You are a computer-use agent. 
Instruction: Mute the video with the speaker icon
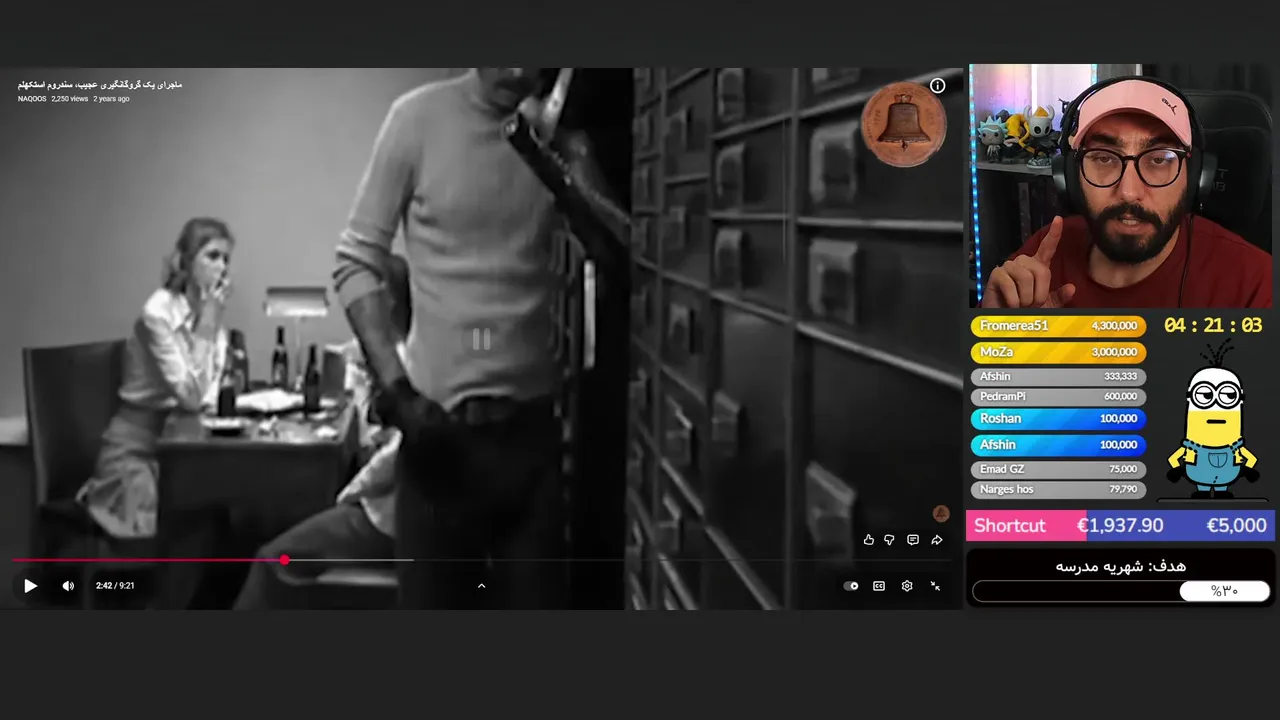point(68,586)
